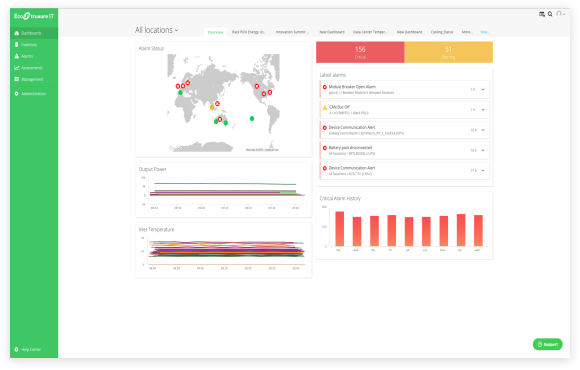Expand the Battery pack disconnected alarm
The image size is (580, 370).
point(483,151)
